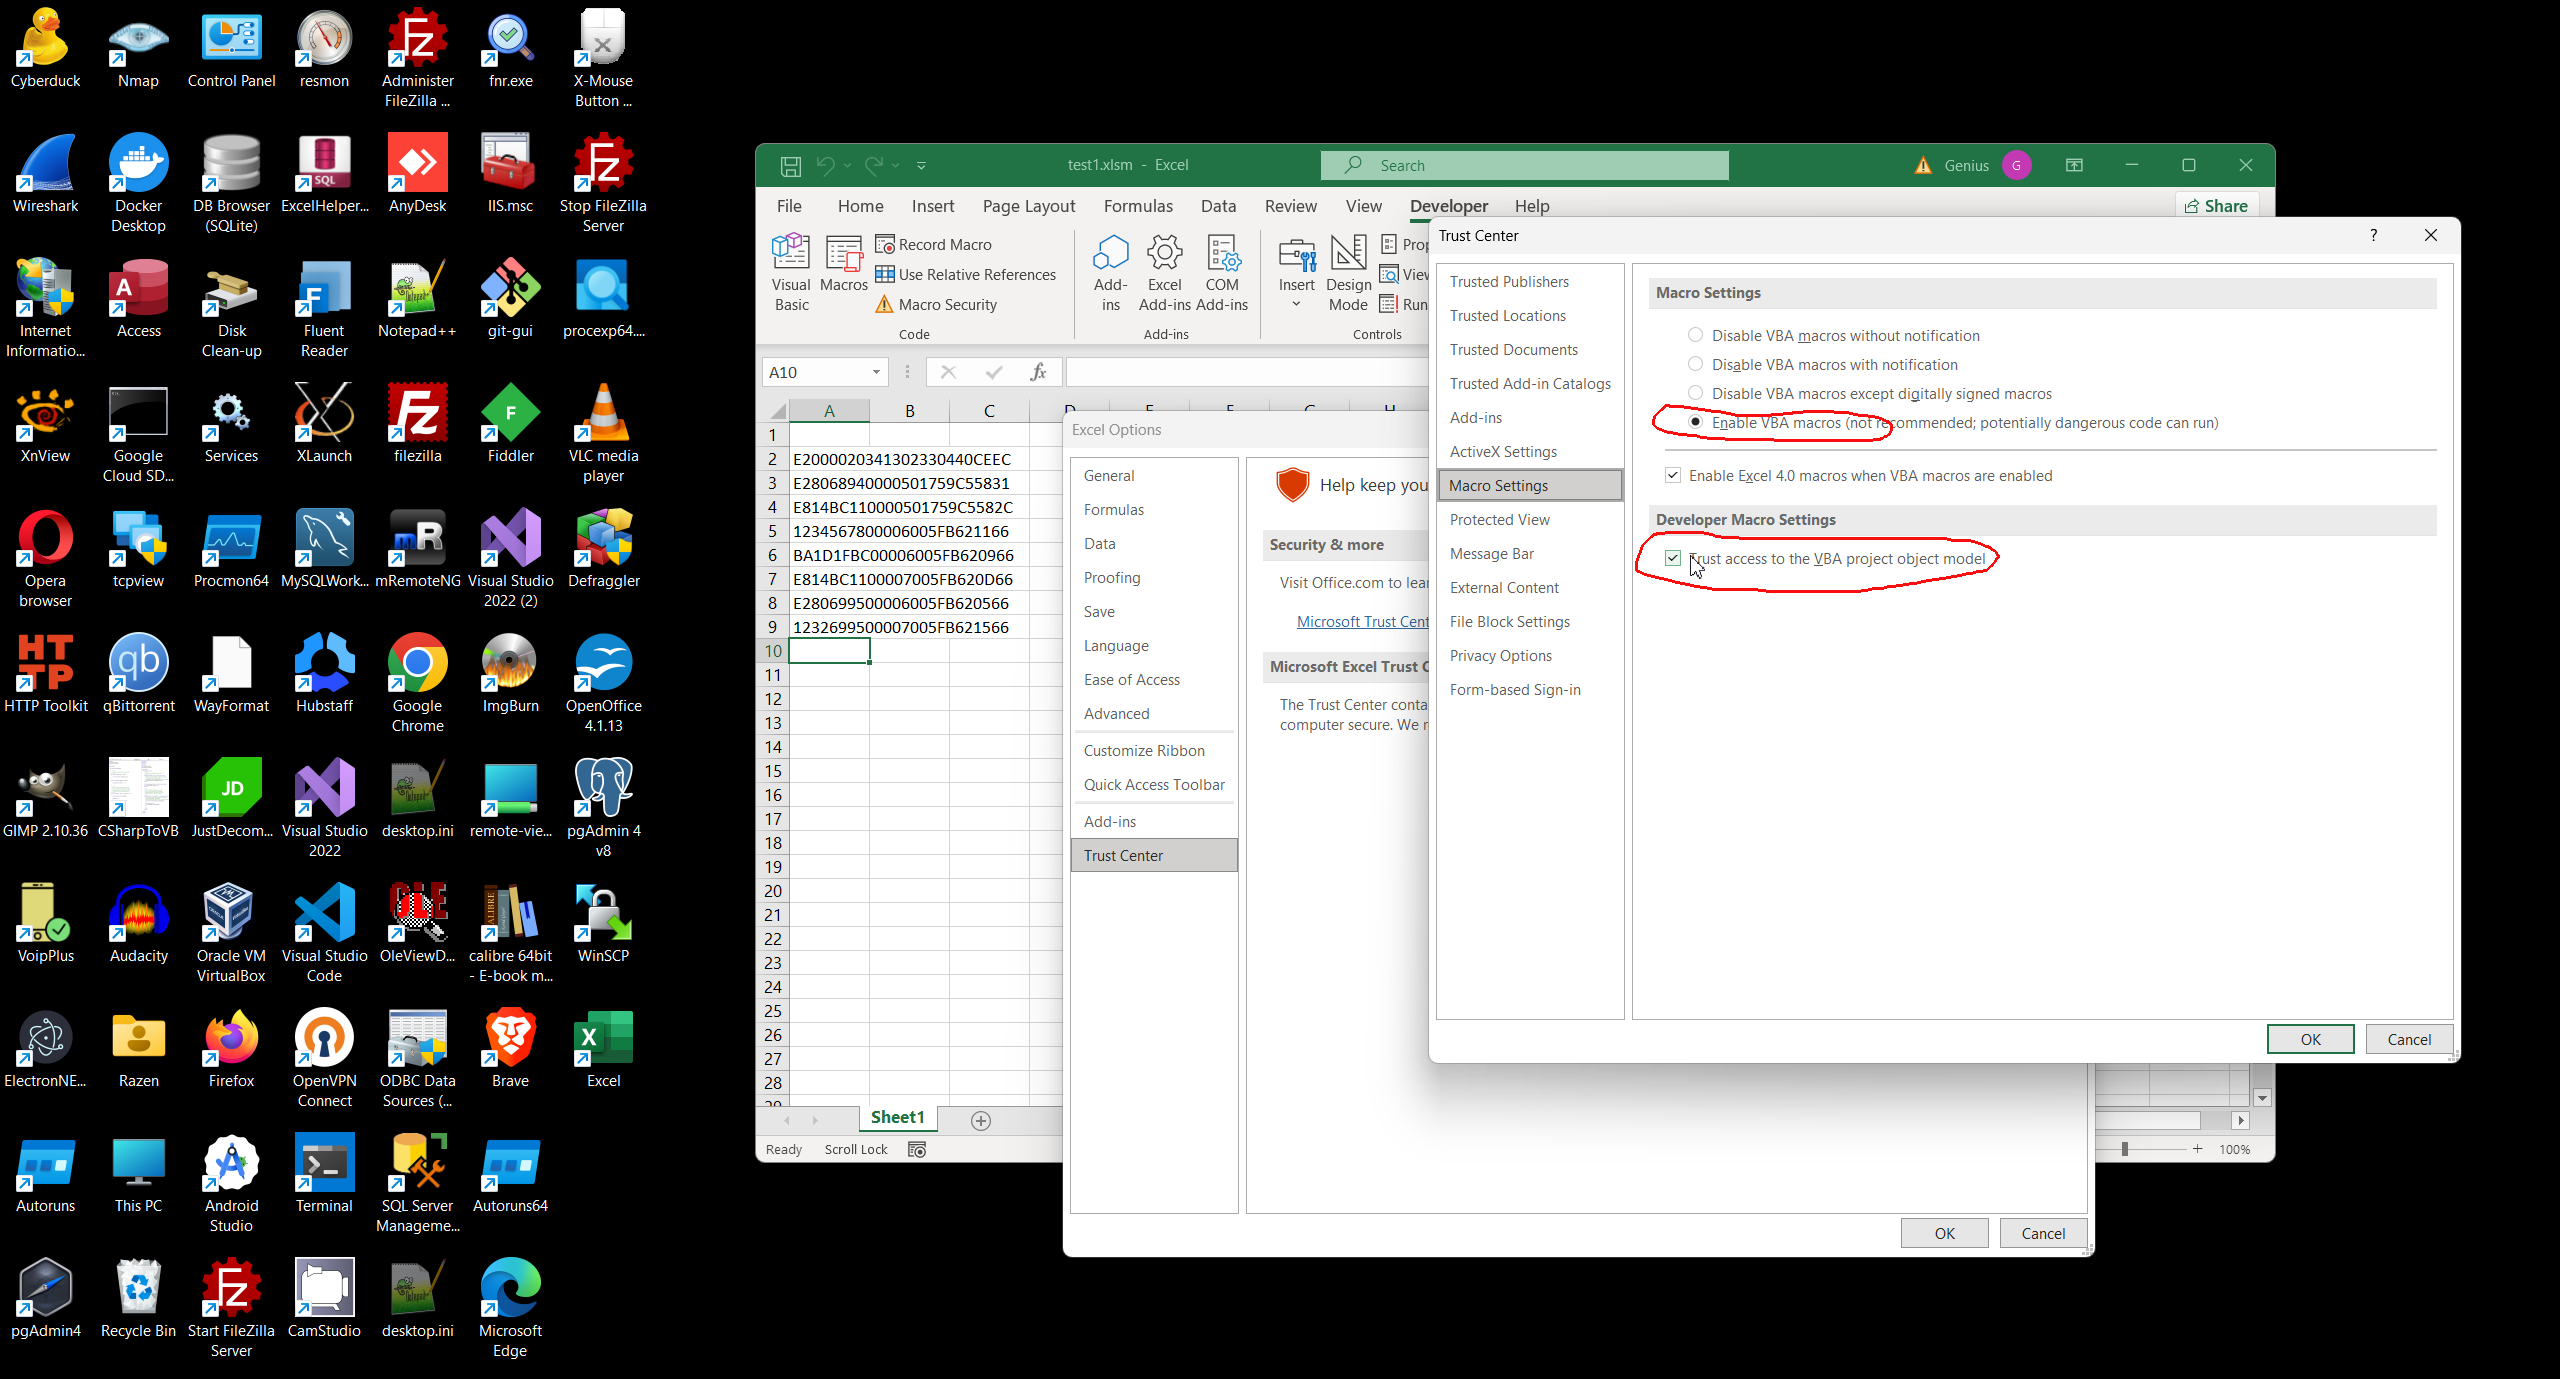This screenshot has height=1379, width=2560.
Task: Open the Insert controls dropdown
Action: point(1297,272)
